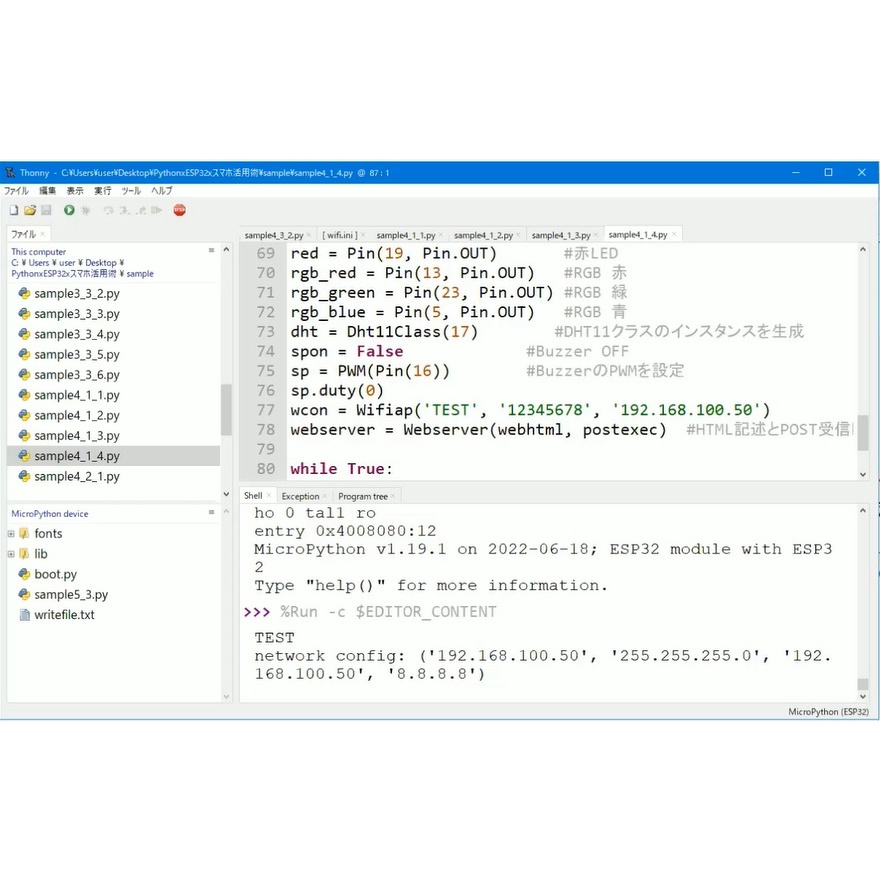Switch to the Program tree tab
Viewport: 880px width, 880px height.
tap(363, 496)
